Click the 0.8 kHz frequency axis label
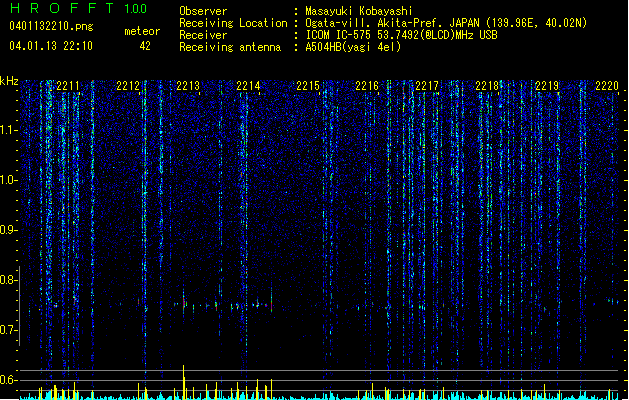The width and height of the screenshot is (629, 400). [x=8, y=280]
